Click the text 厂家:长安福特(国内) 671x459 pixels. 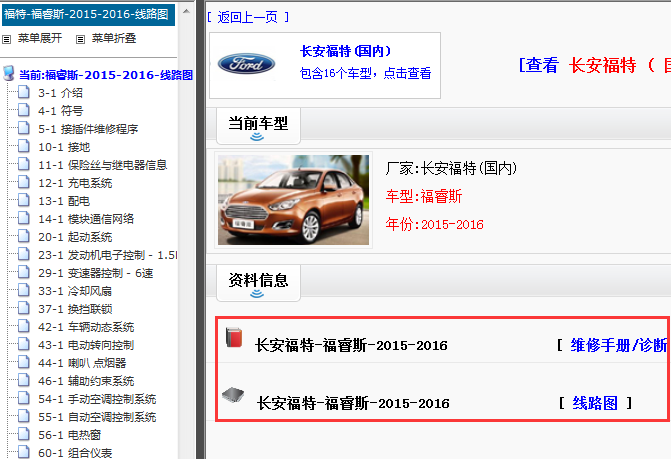click(451, 168)
